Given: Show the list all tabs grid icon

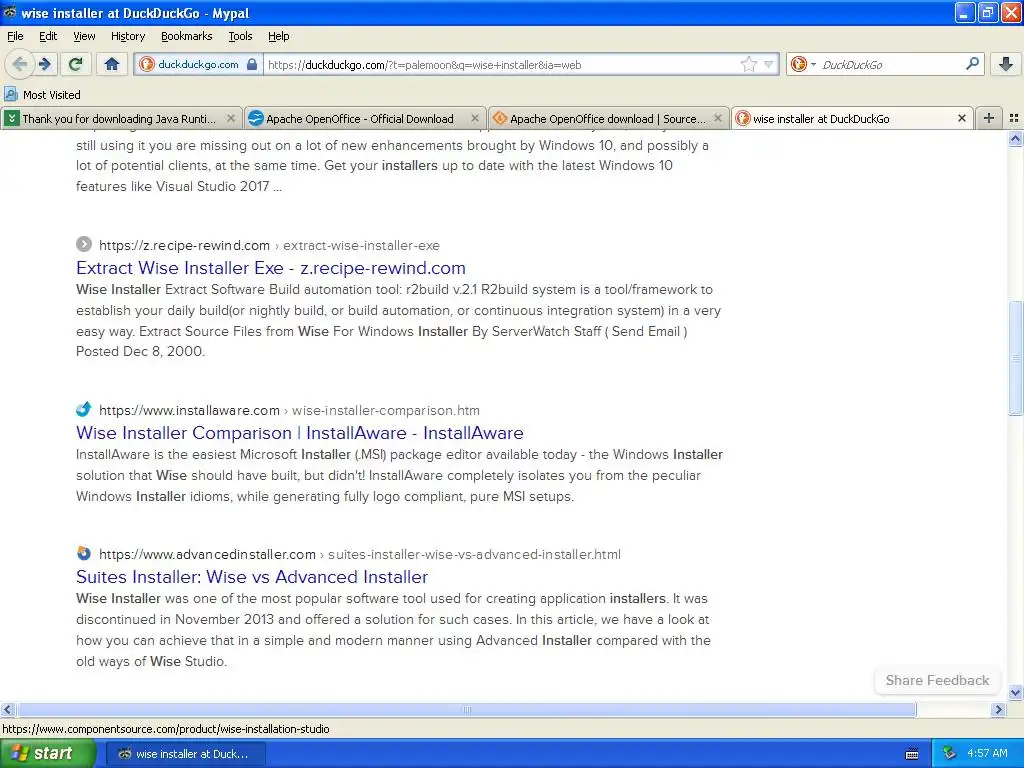Looking at the screenshot, I should coord(1014,118).
